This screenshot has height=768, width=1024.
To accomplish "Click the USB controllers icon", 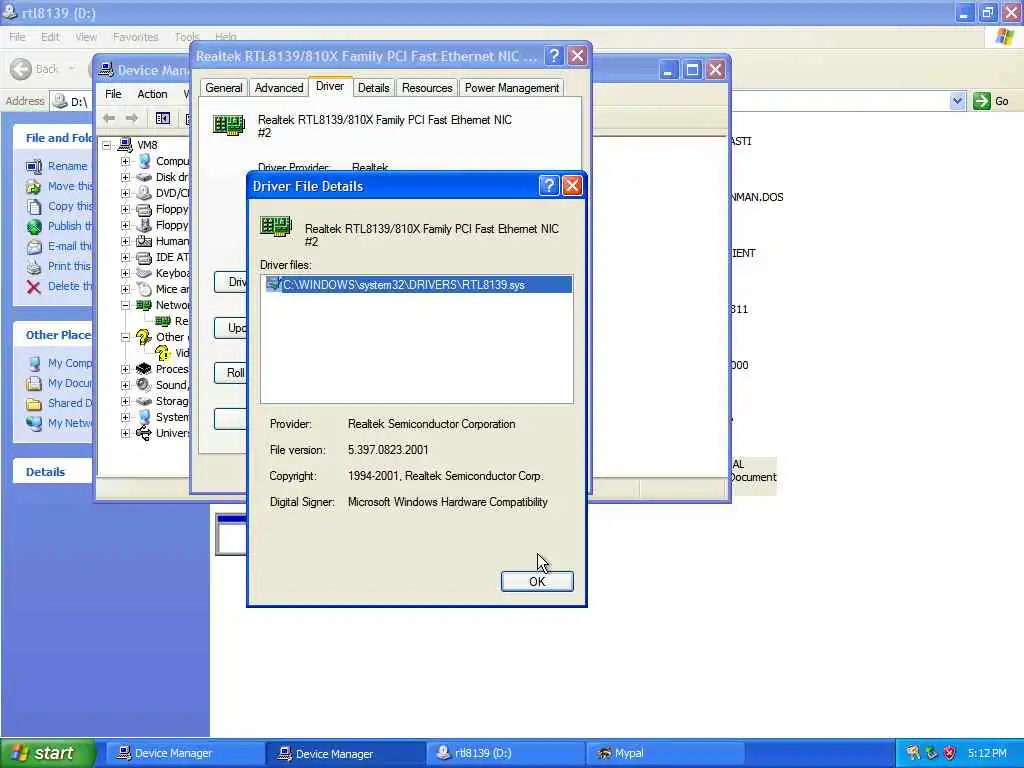I will tap(144, 433).
